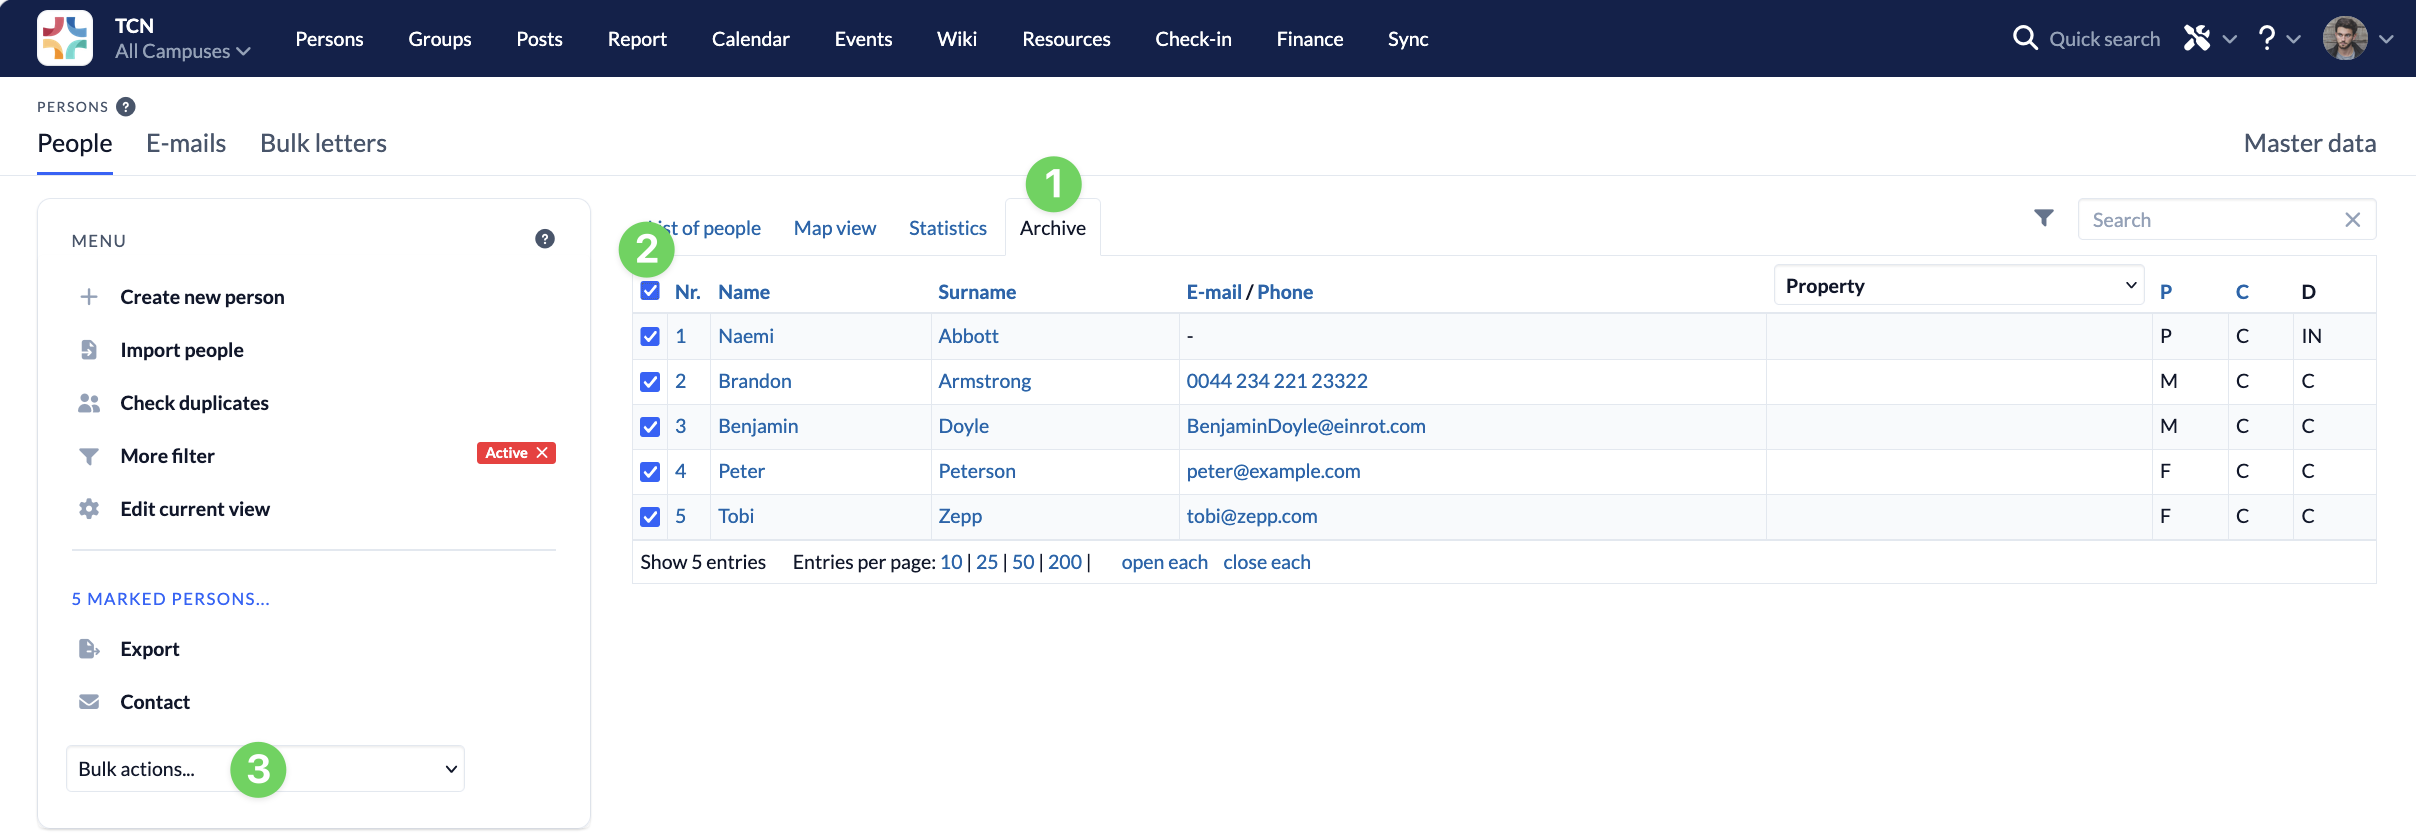The width and height of the screenshot is (2416, 834).
Task: Open the Bulk actions dropdown
Action: [x=265, y=769]
